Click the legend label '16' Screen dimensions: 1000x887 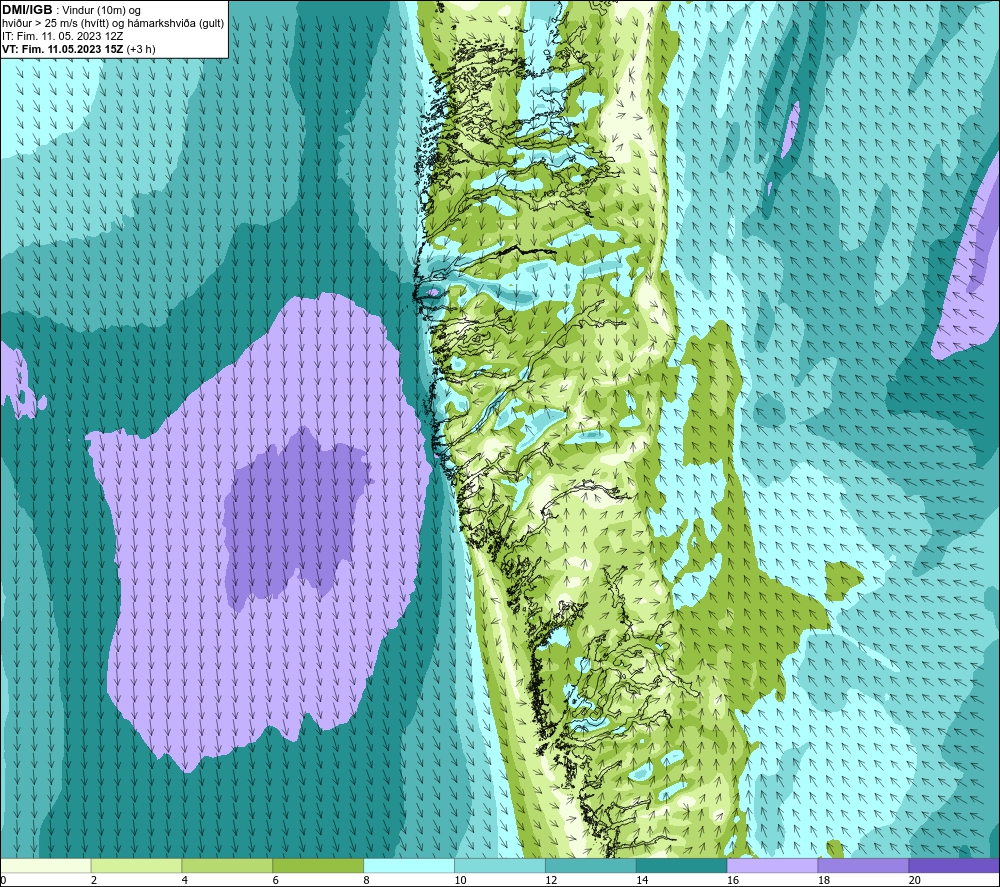[733, 880]
